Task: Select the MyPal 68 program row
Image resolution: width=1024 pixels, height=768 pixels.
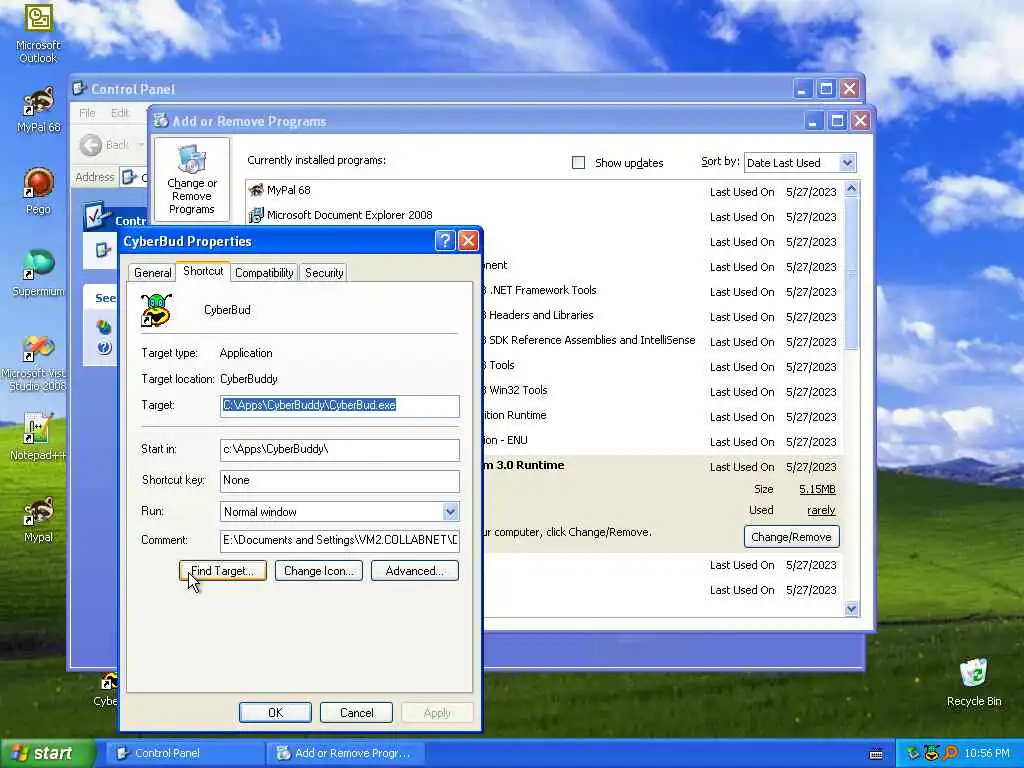Action: coord(545,191)
